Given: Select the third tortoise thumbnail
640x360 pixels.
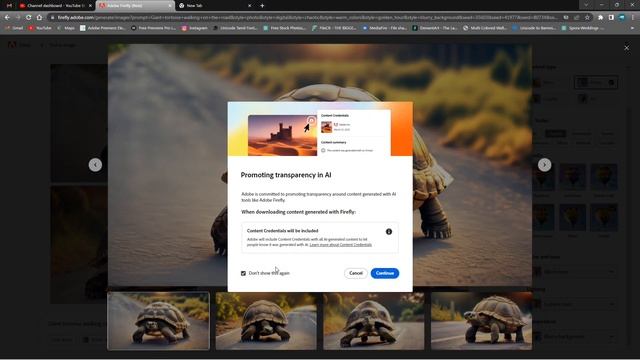Looking at the screenshot, I should pyautogui.click(x=374, y=321).
